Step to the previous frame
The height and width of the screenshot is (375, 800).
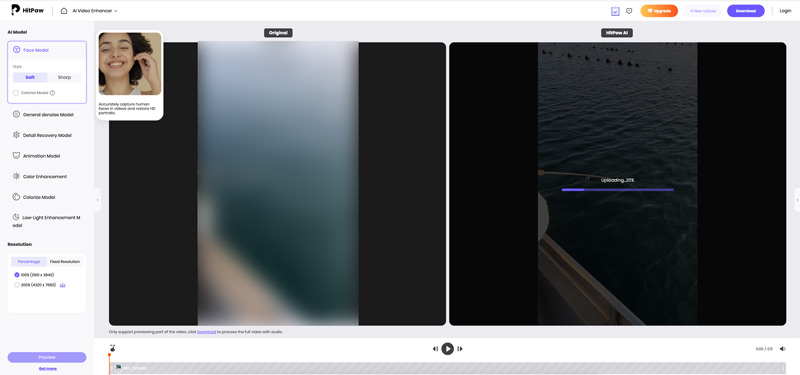pyautogui.click(x=435, y=349)
